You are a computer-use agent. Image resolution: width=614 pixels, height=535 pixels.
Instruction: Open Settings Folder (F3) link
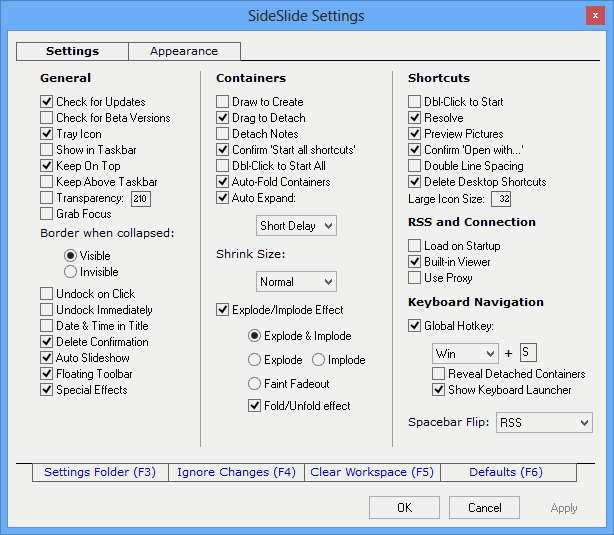click(100, 472)
